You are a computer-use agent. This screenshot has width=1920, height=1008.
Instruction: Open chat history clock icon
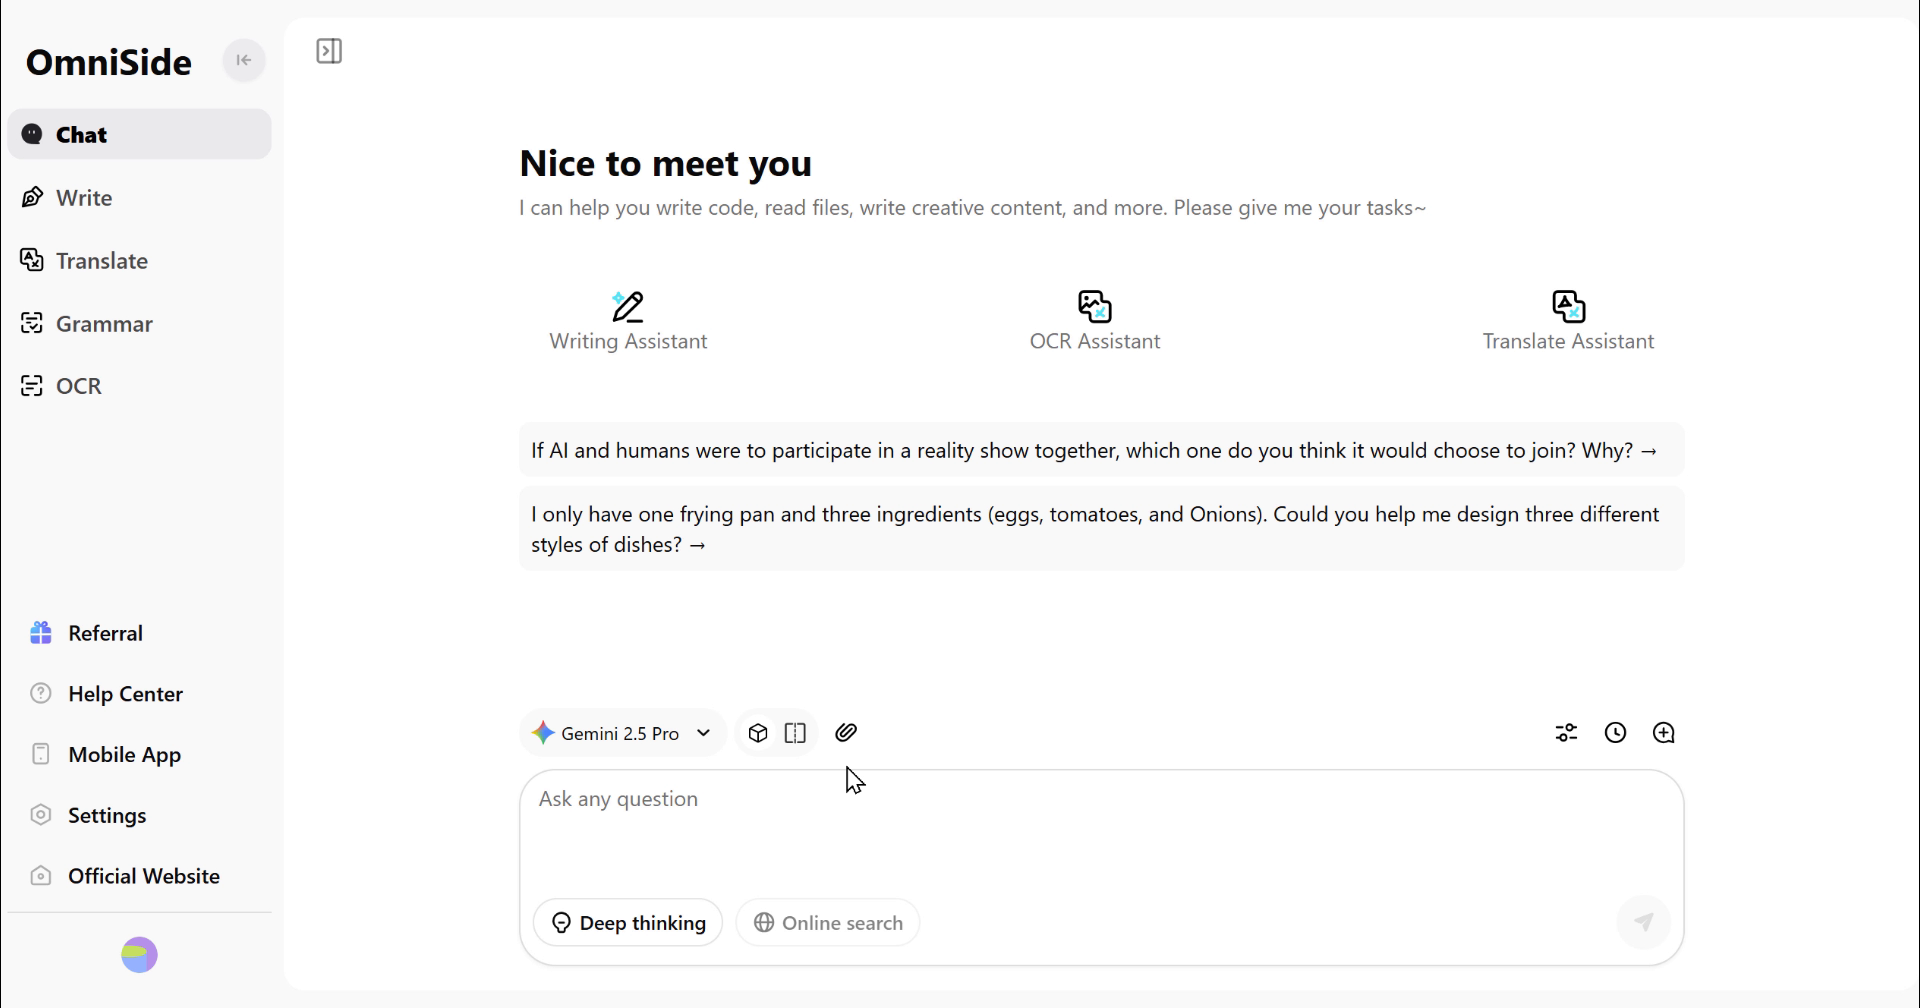(1615, 733)
